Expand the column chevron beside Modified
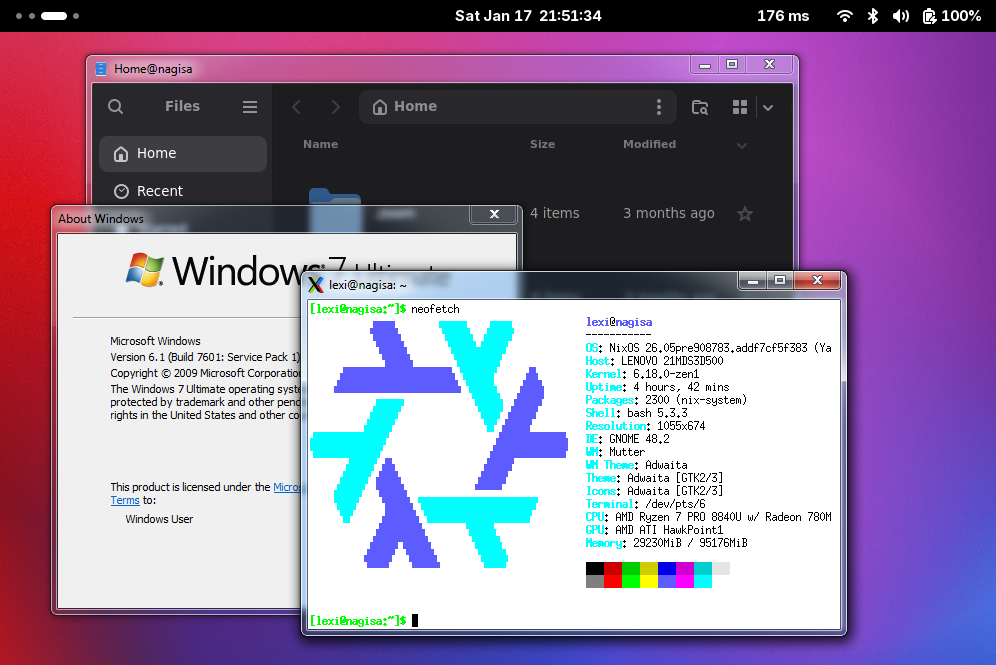The width and height of the screenshot is (996, 665). click(742, 145)
